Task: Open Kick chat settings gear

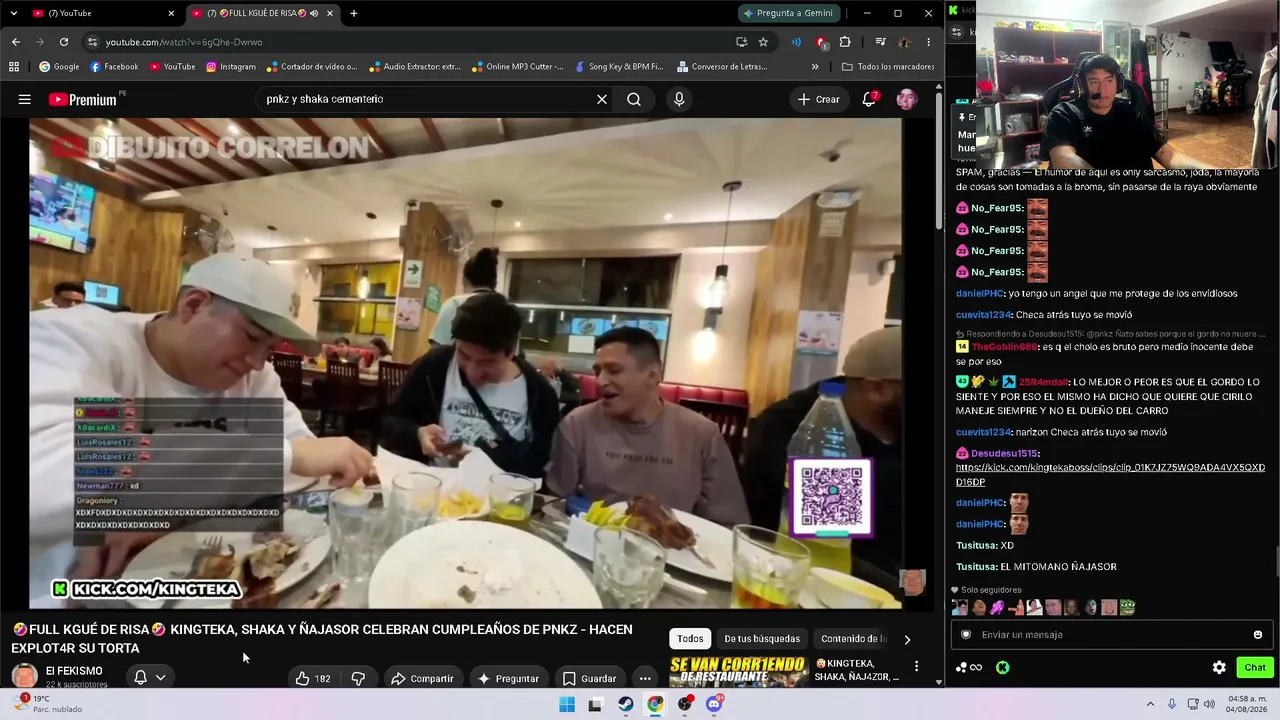Action: tap(1219, 668)
